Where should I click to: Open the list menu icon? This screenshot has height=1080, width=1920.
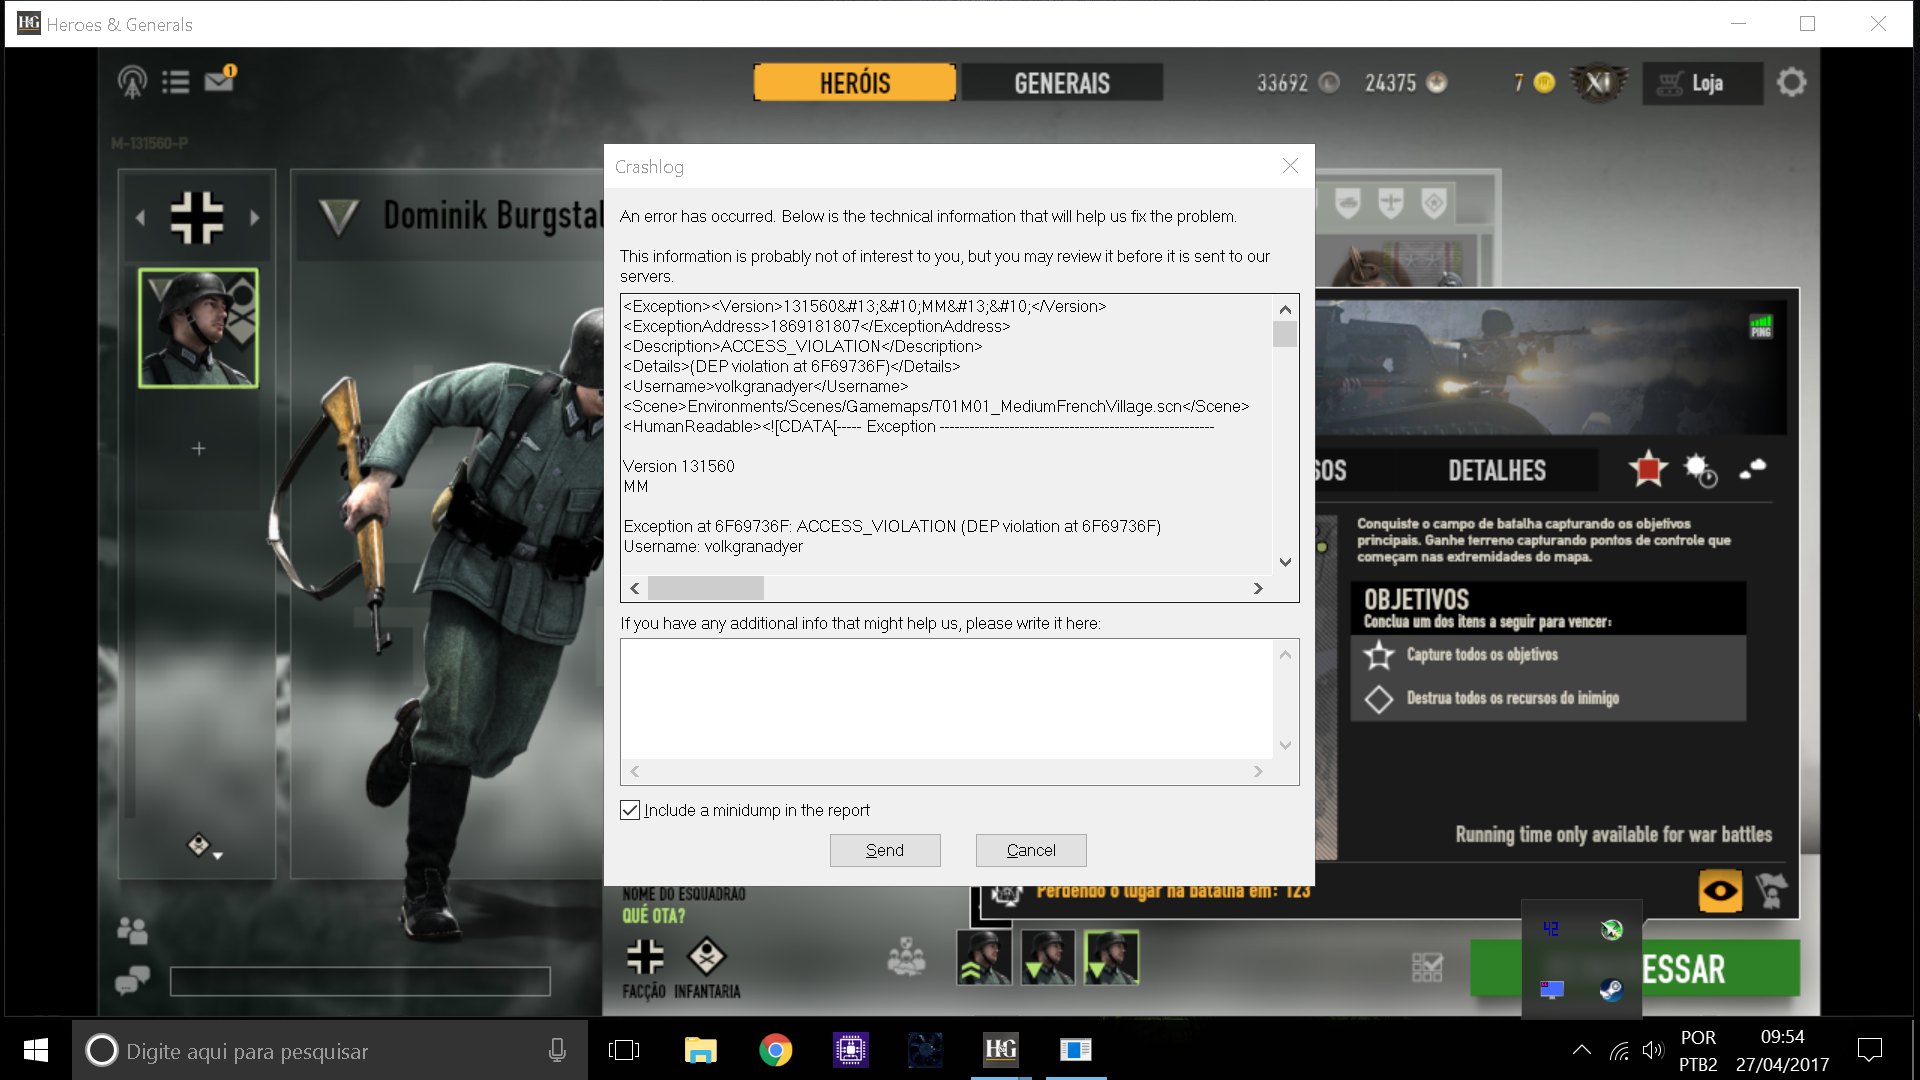tap(176, 82)
